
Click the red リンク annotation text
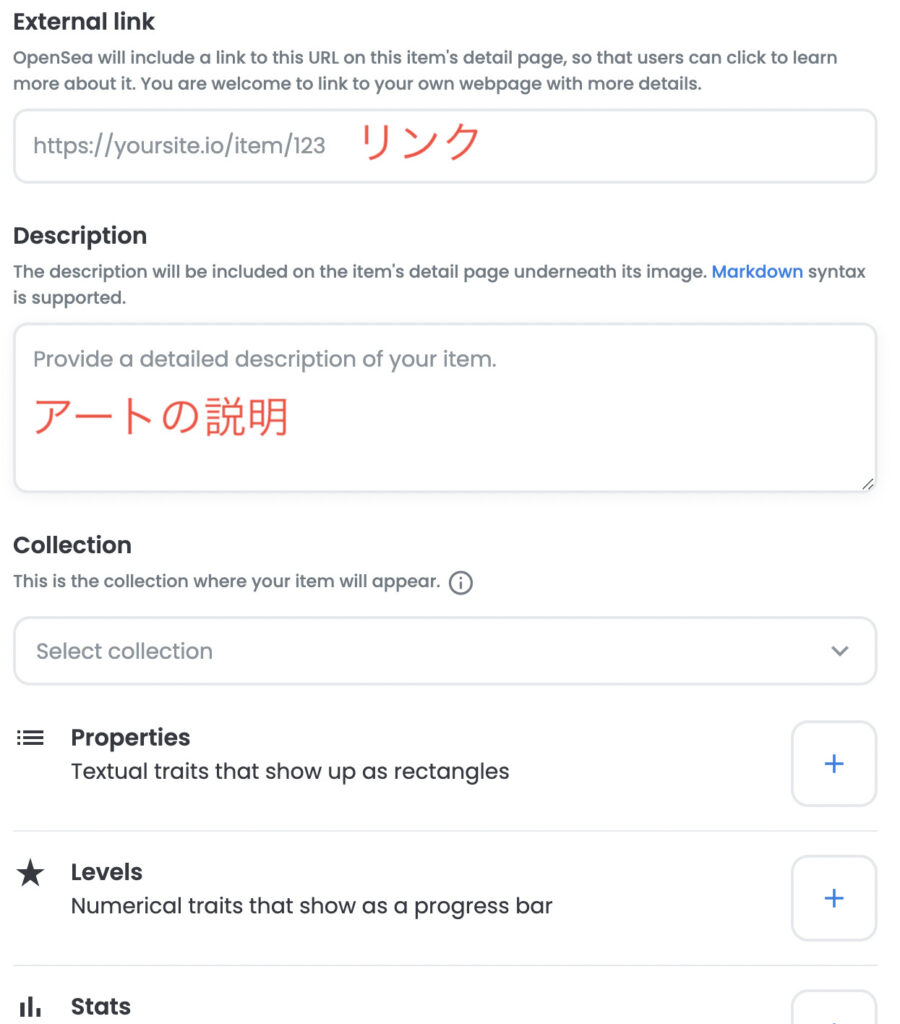(420, 144)
